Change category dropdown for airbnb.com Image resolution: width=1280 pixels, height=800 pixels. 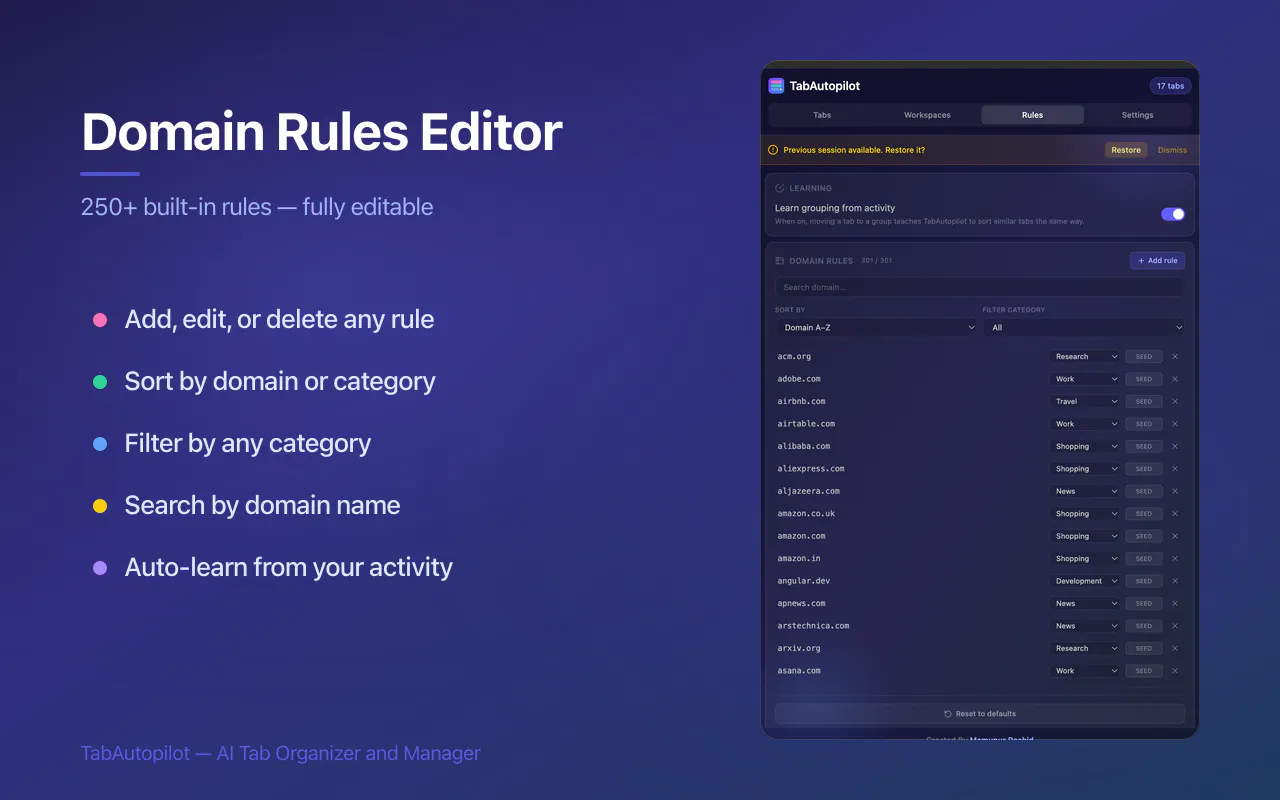pos(1085,402)
